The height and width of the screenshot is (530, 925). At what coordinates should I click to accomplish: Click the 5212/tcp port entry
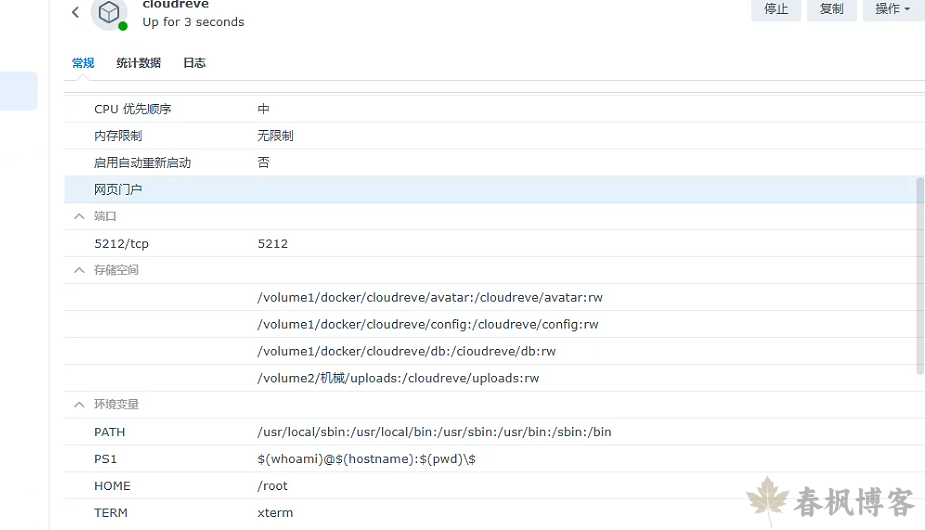122,244
